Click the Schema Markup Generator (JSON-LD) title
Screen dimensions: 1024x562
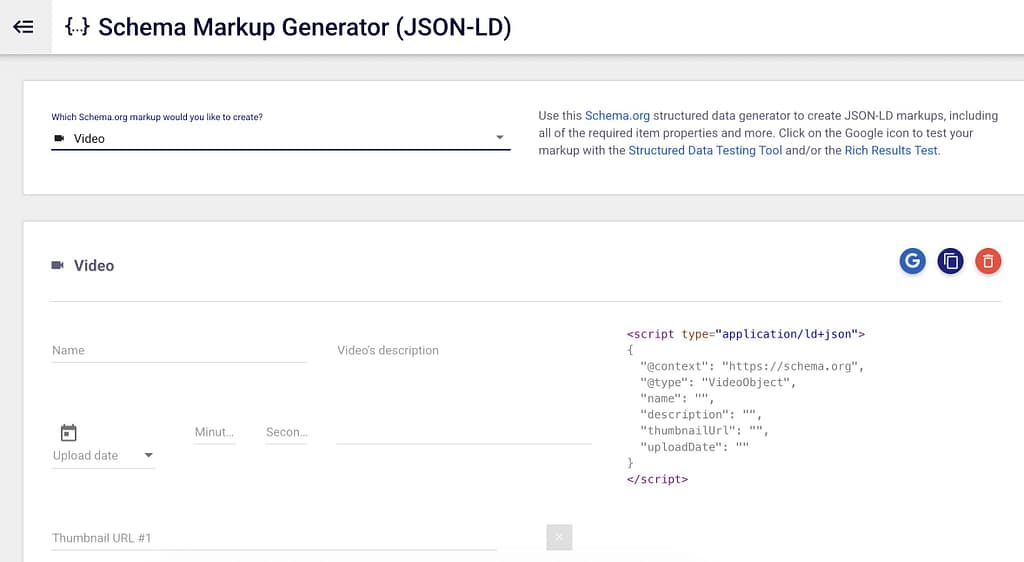304,27
